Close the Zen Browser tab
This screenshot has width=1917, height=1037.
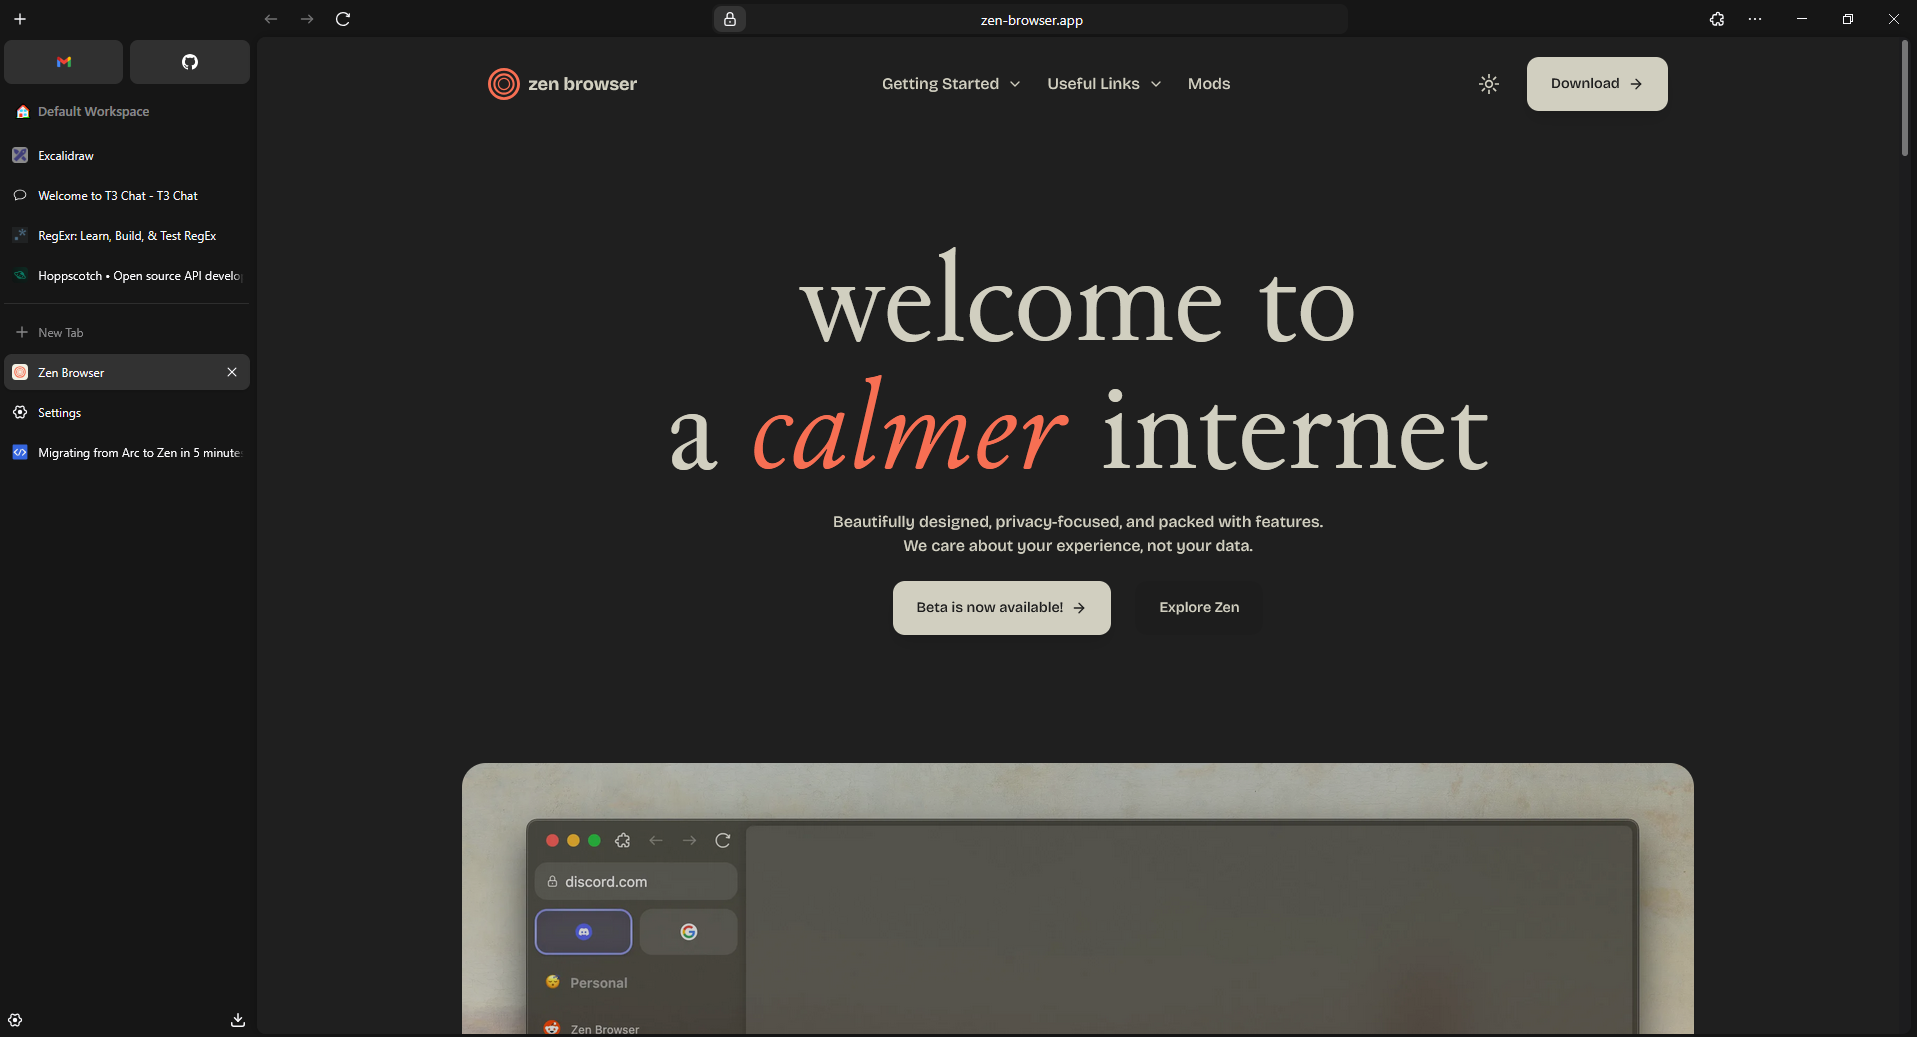click(x=232, y=372)
